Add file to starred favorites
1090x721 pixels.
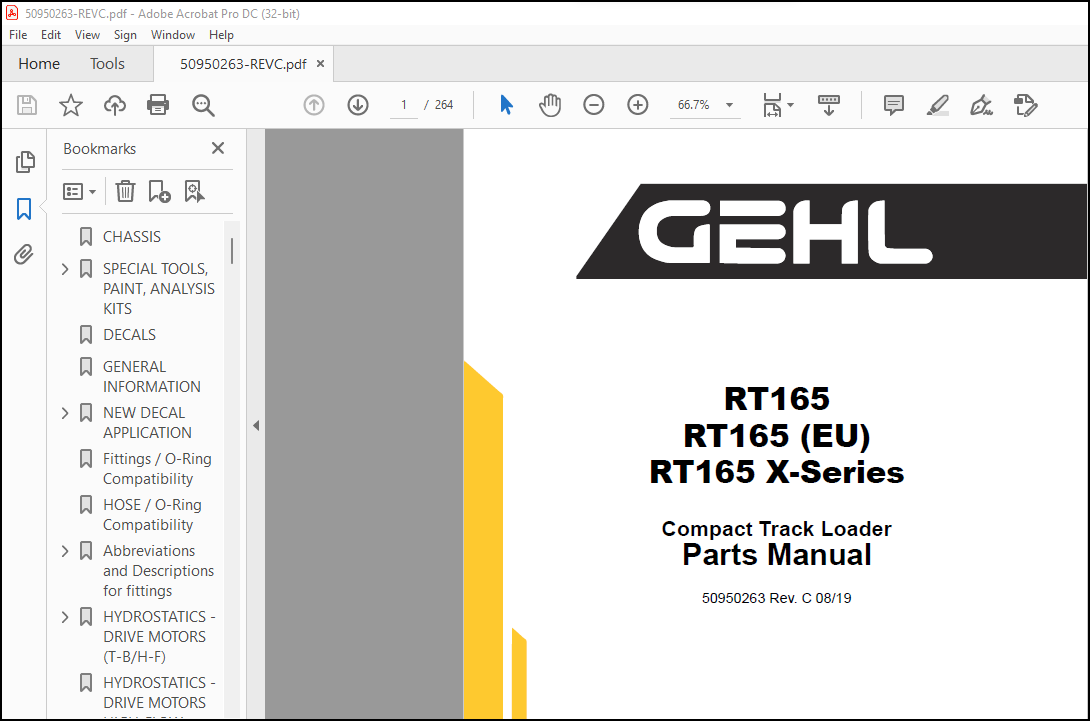(x=70, y=105)
